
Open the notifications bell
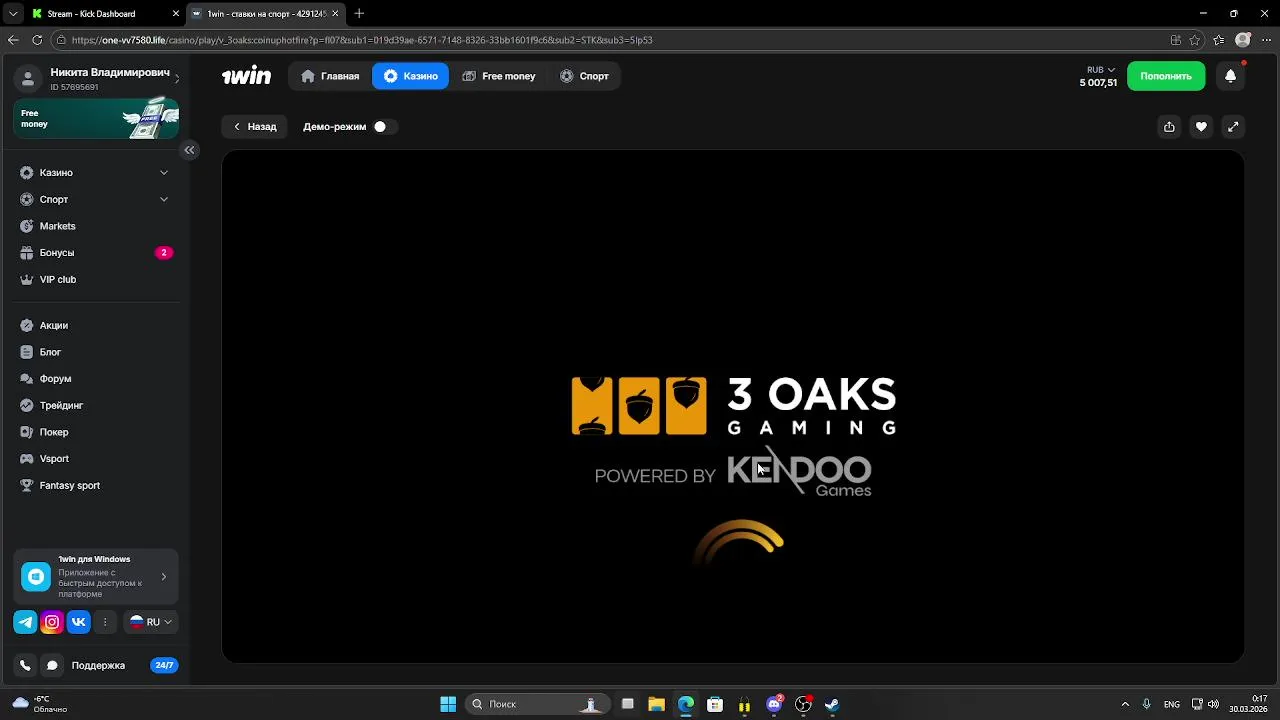click(x=1230, y=76)
